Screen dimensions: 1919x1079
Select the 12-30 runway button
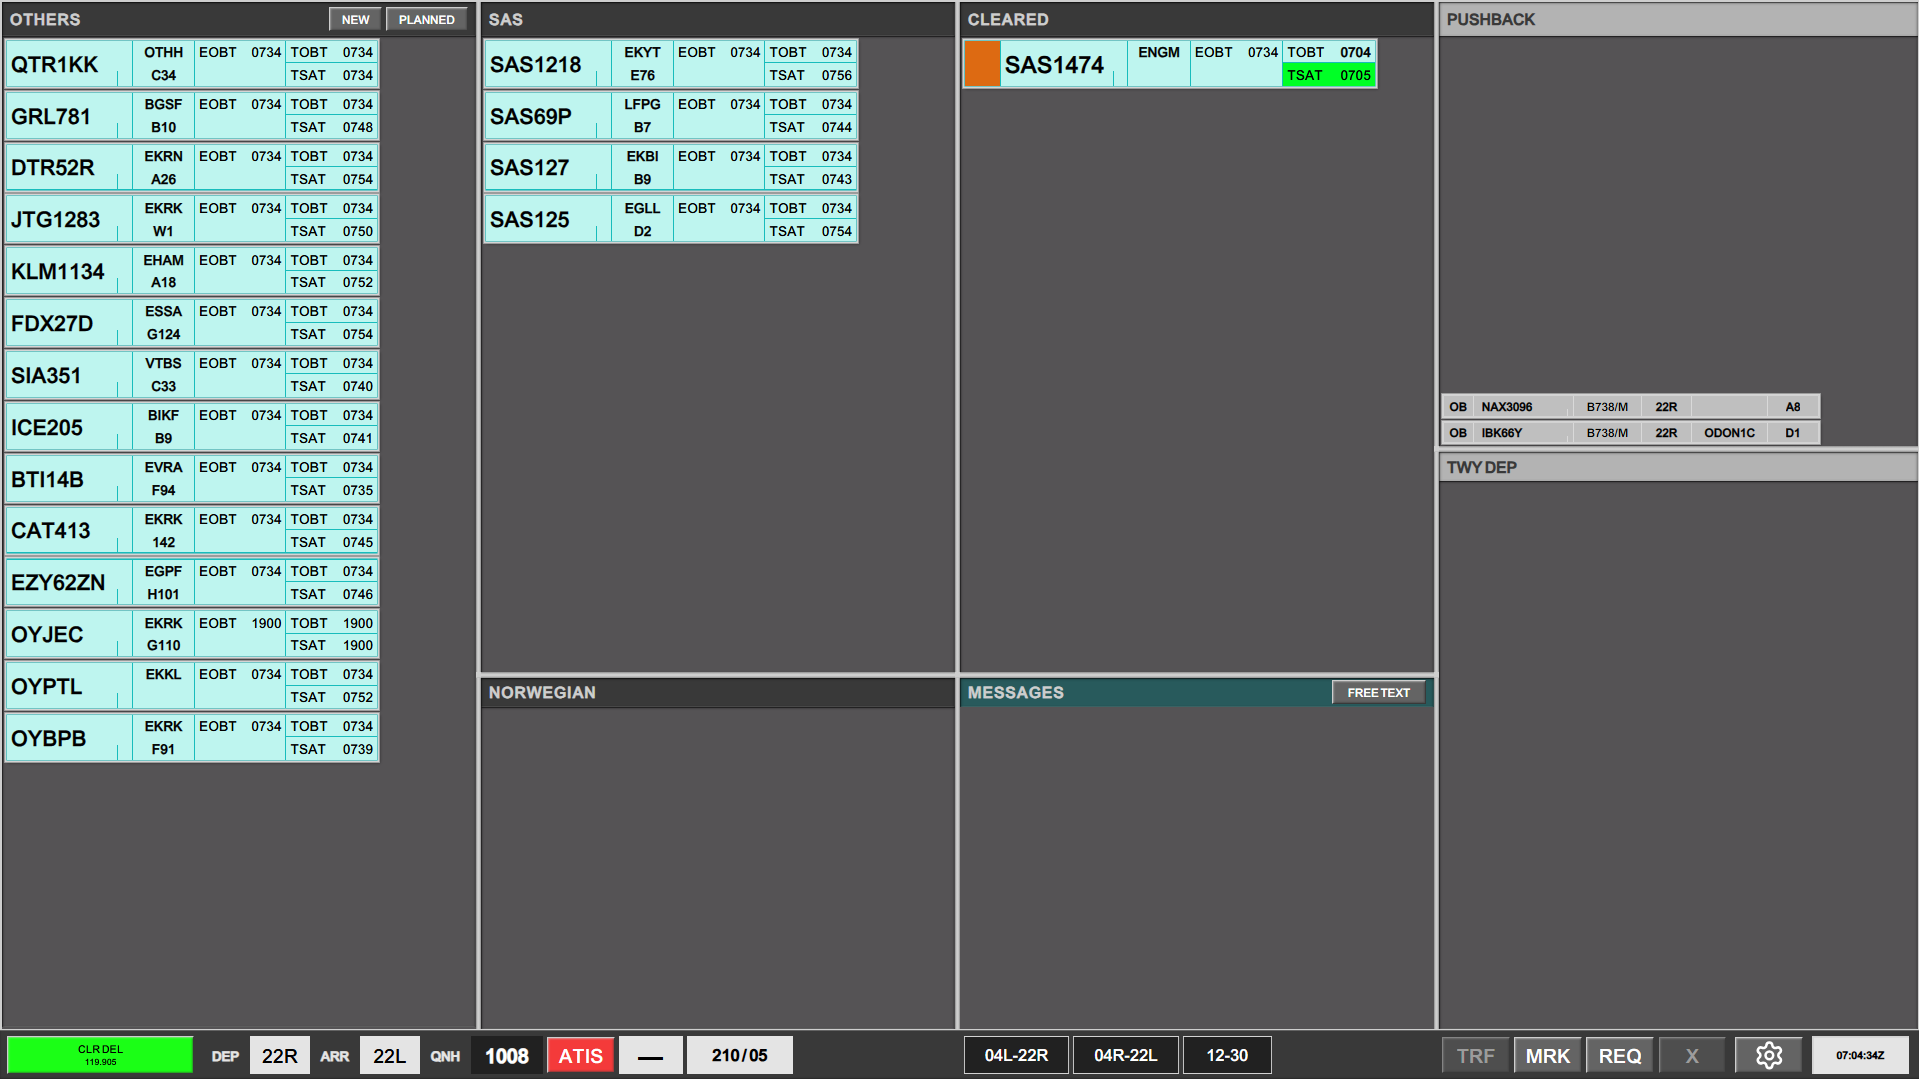click(x=1227, y=1055)
